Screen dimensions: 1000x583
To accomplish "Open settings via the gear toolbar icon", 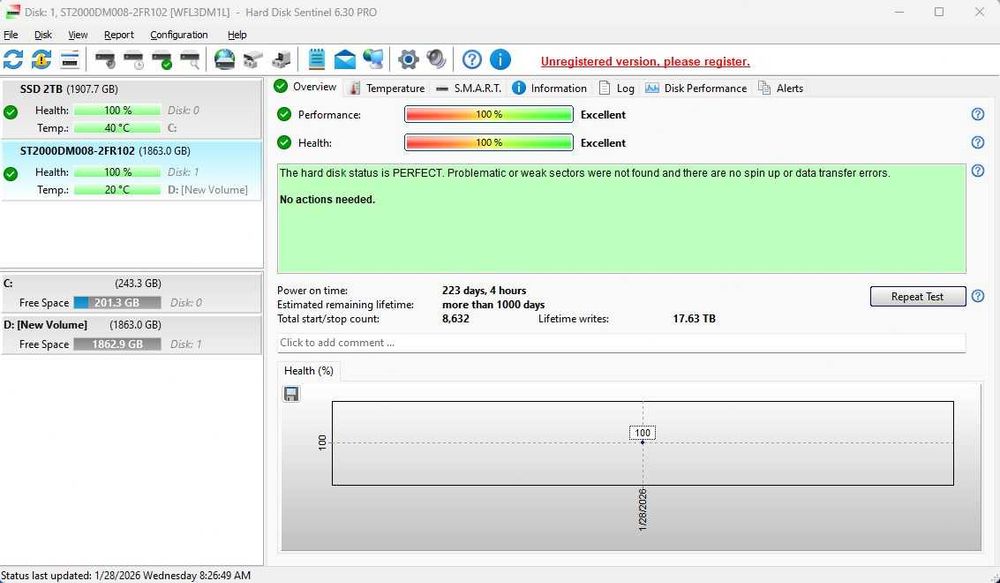I will [x=408, y=60].
